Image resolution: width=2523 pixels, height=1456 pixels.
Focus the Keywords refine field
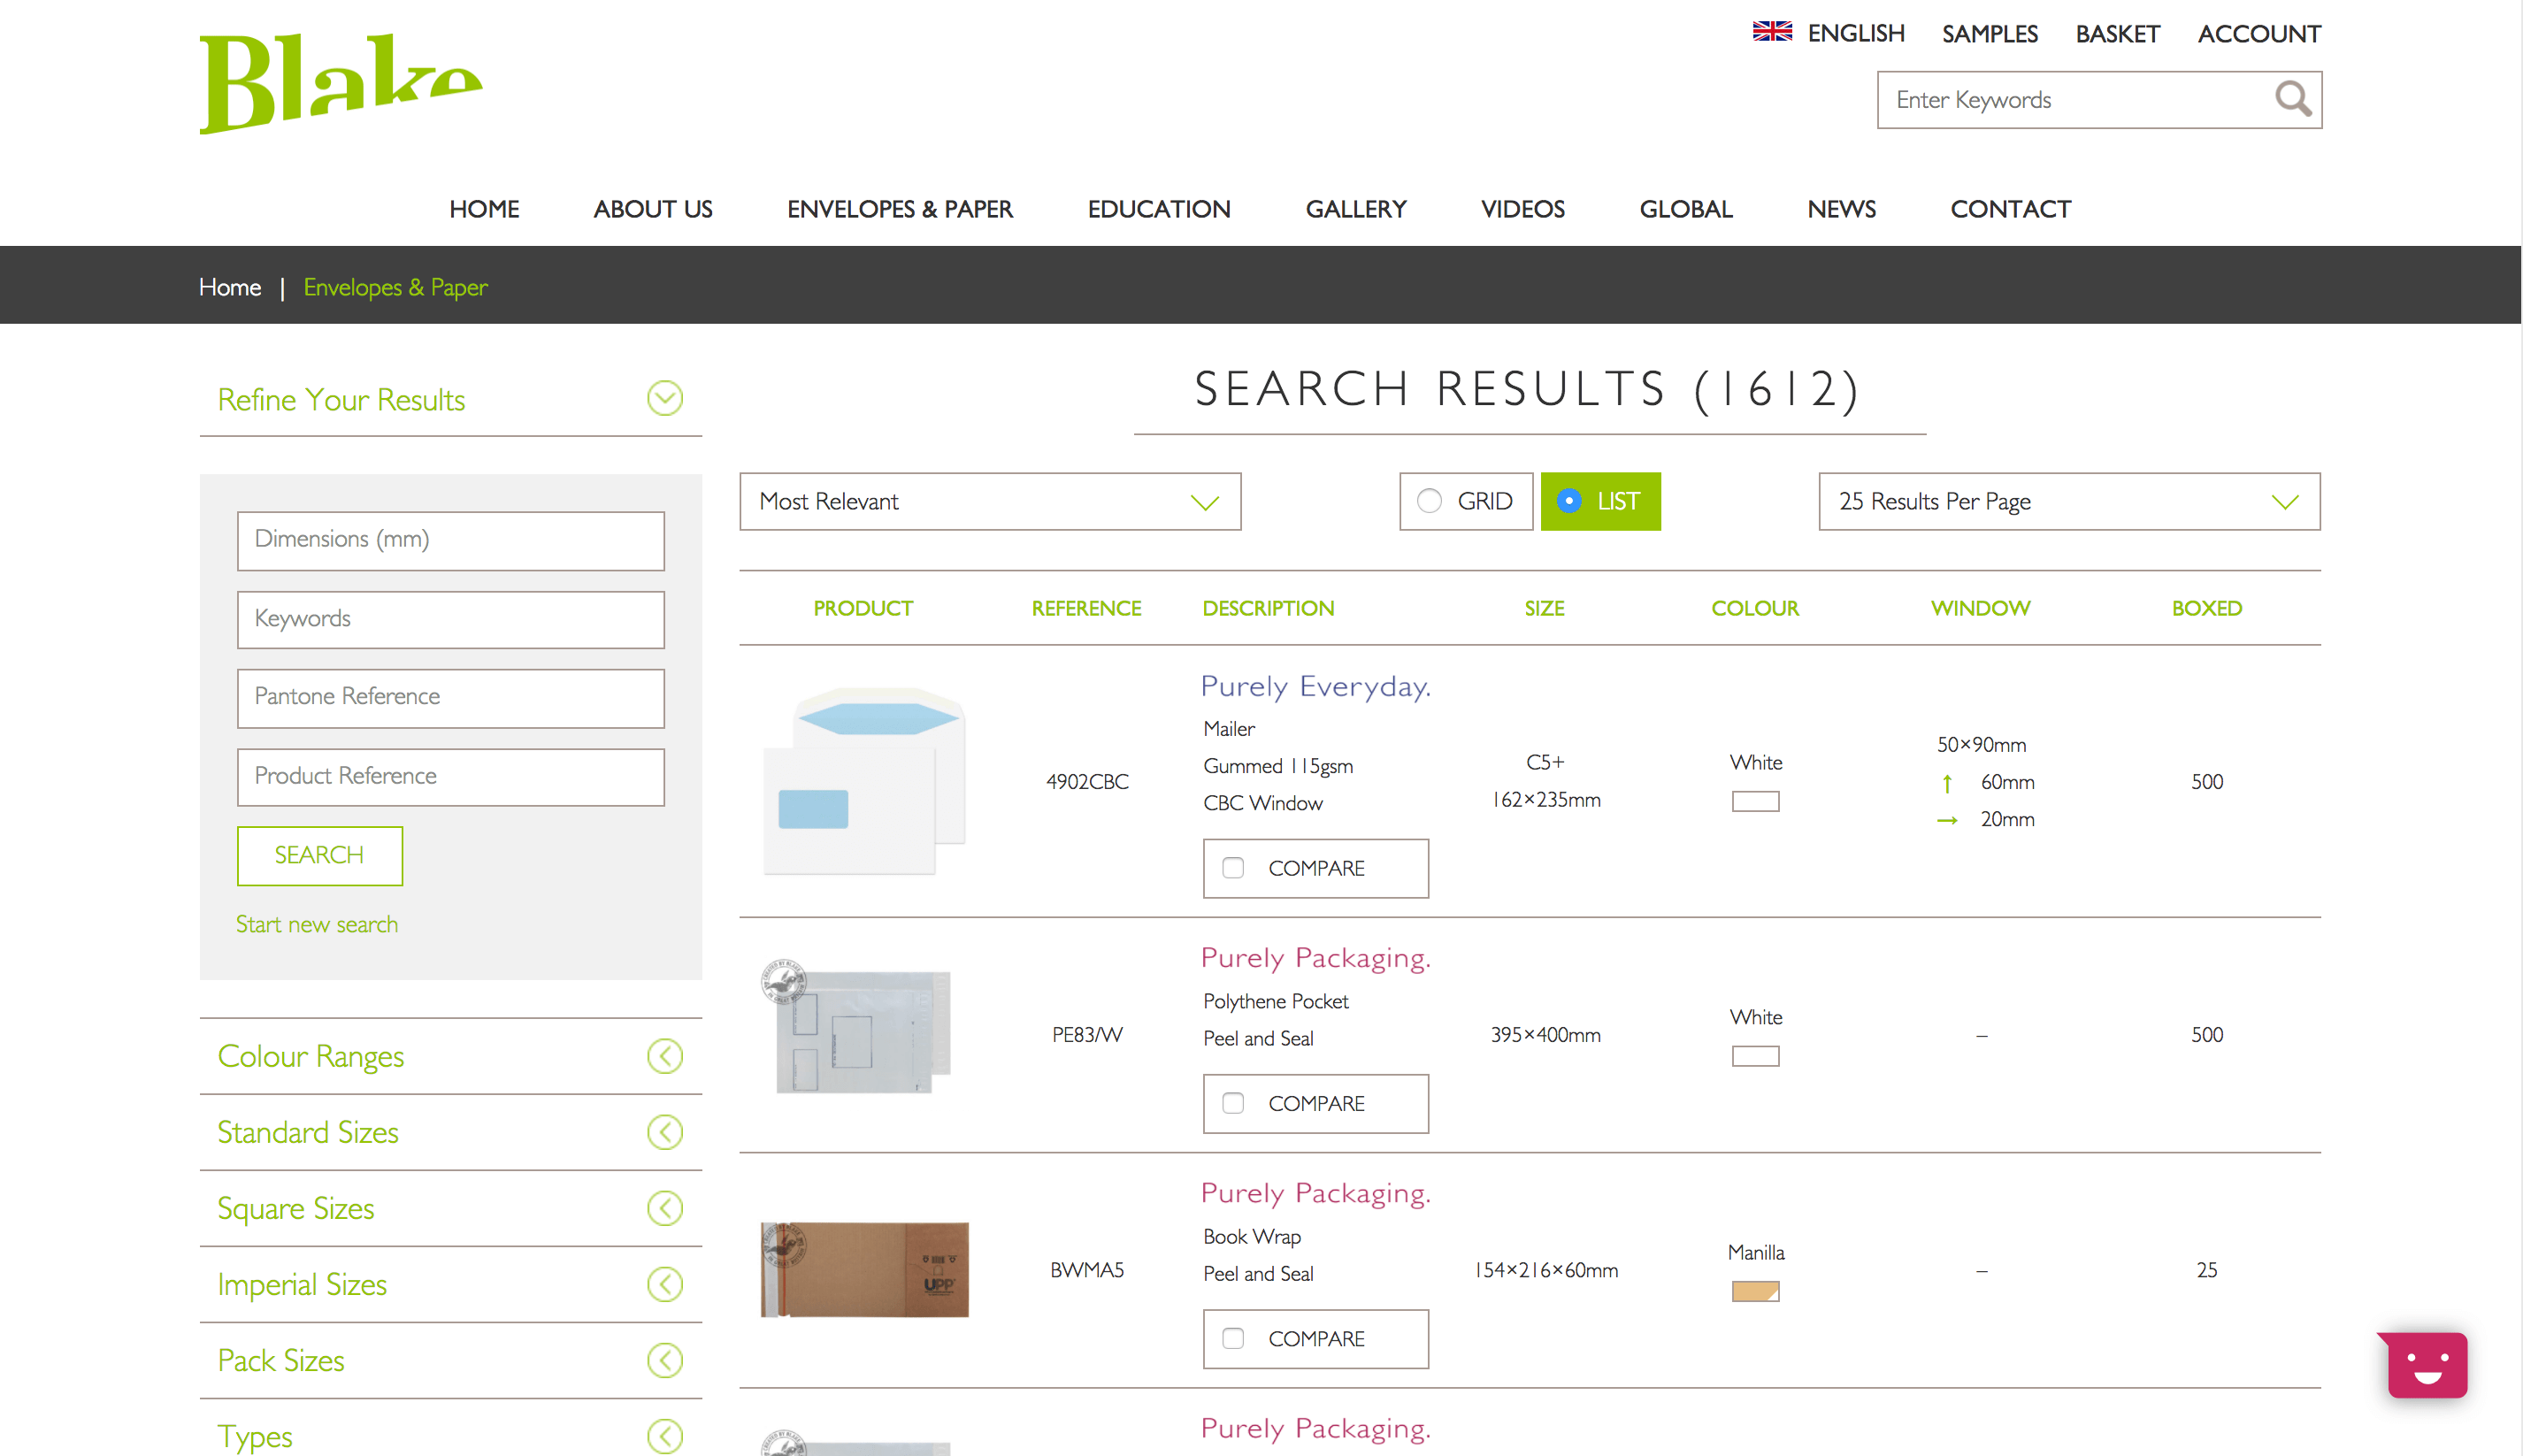click(451, 620)
